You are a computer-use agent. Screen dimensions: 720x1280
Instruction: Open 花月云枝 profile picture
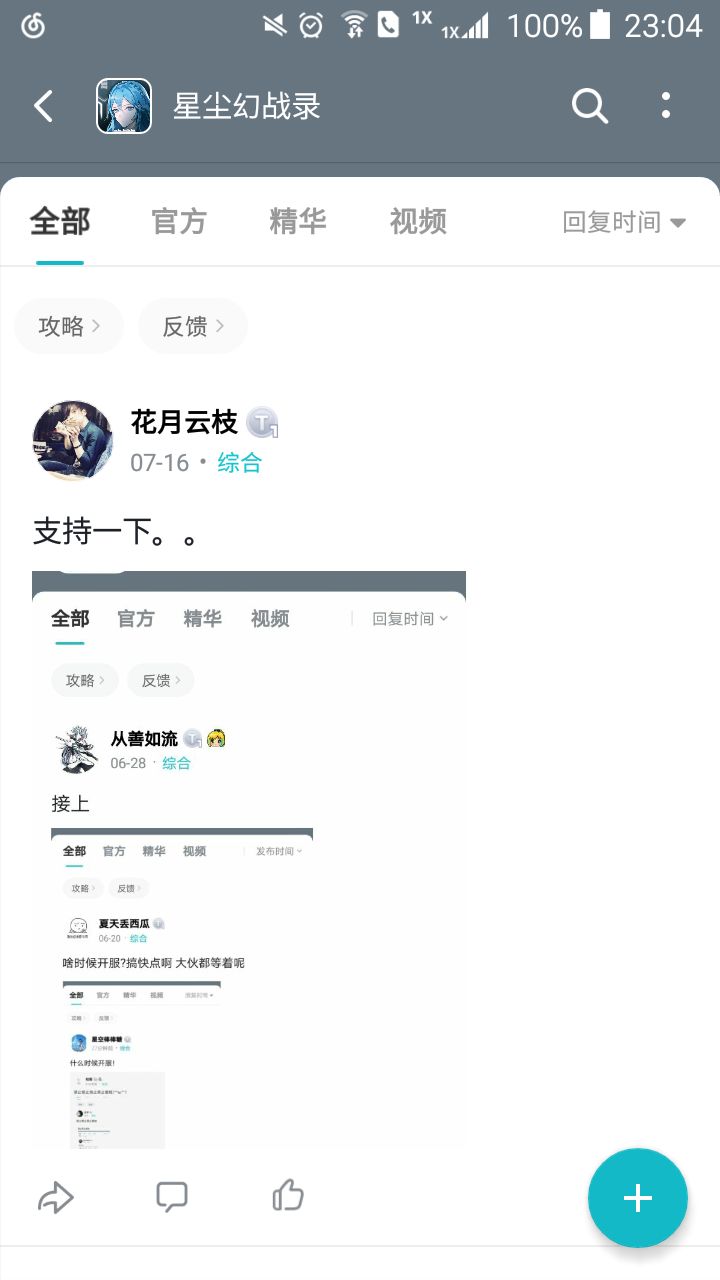coord(73,440)
